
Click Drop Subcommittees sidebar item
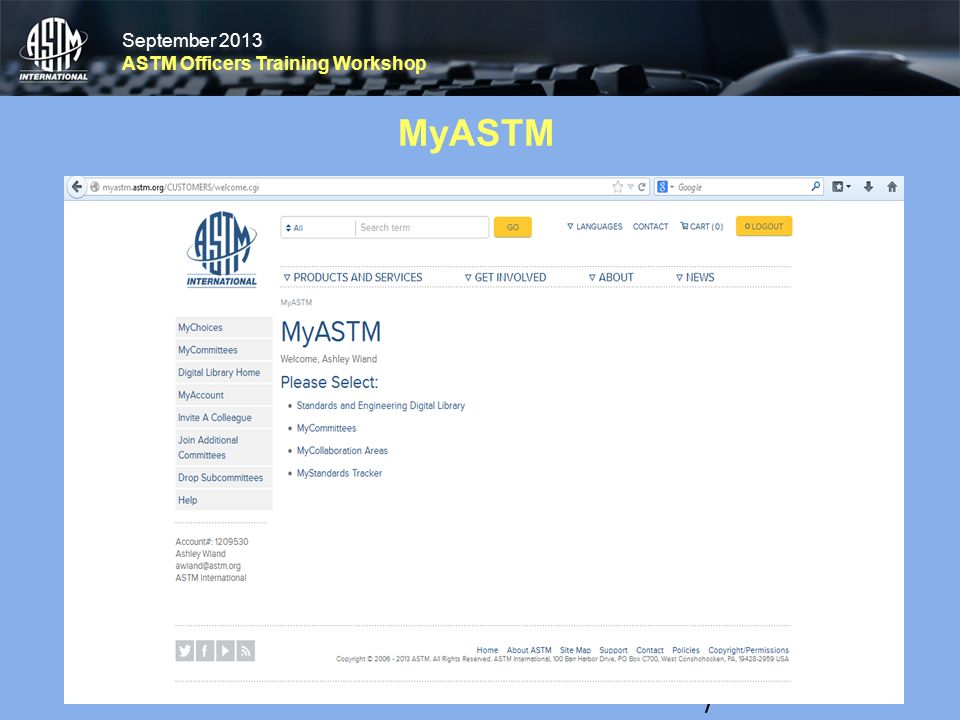coord(223,478)
